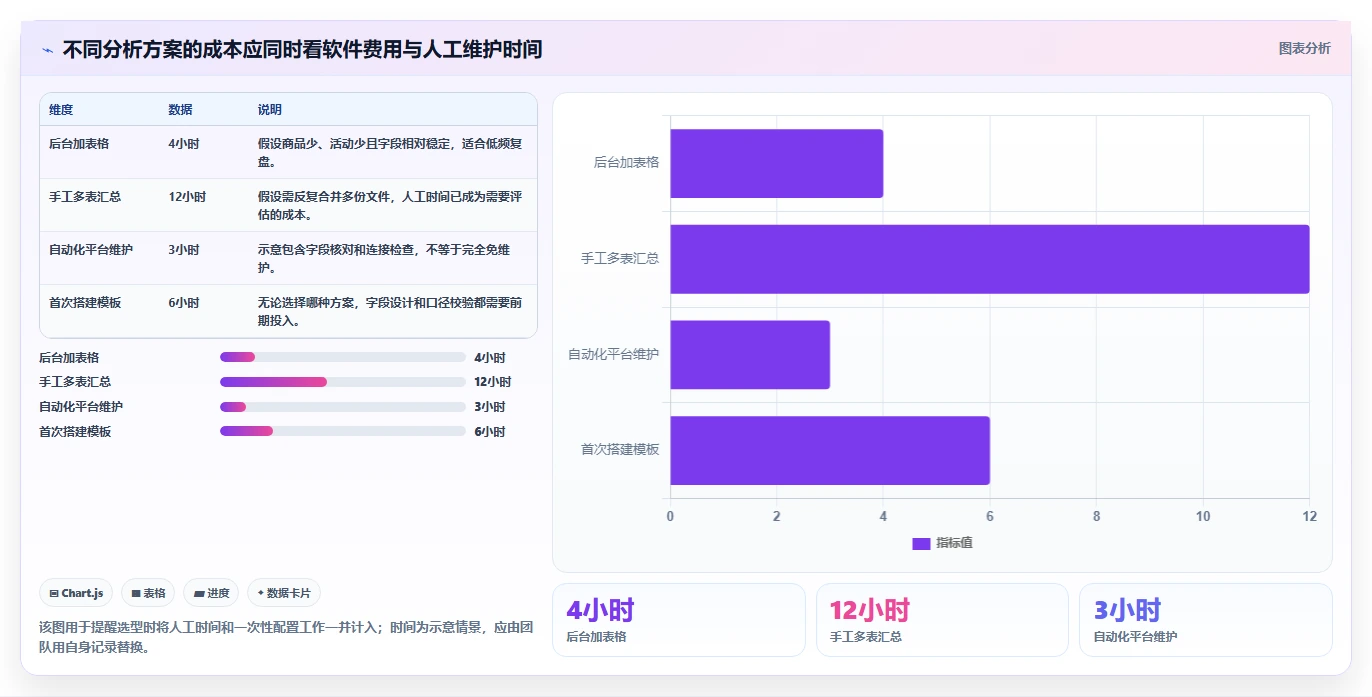This screenshot has width=1372, height=697.
Task: Click the 数据 column header
Action: (180, 110)
